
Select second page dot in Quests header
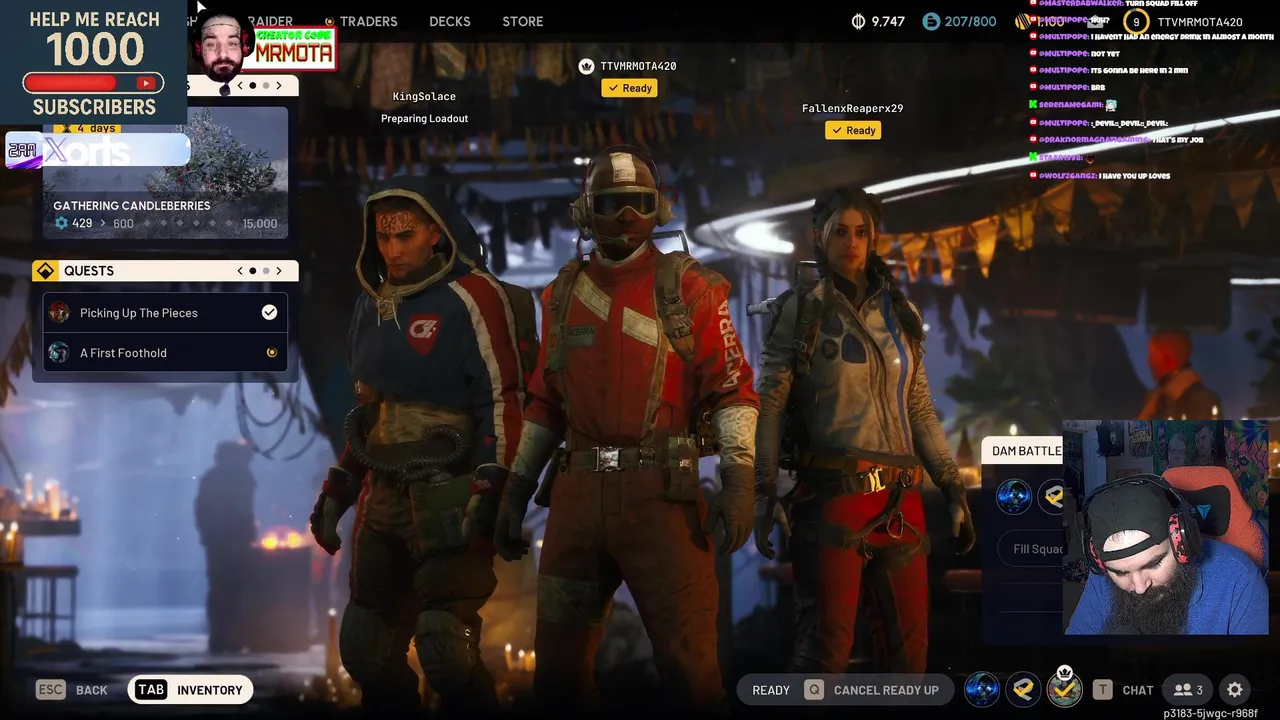pos(266,271)
